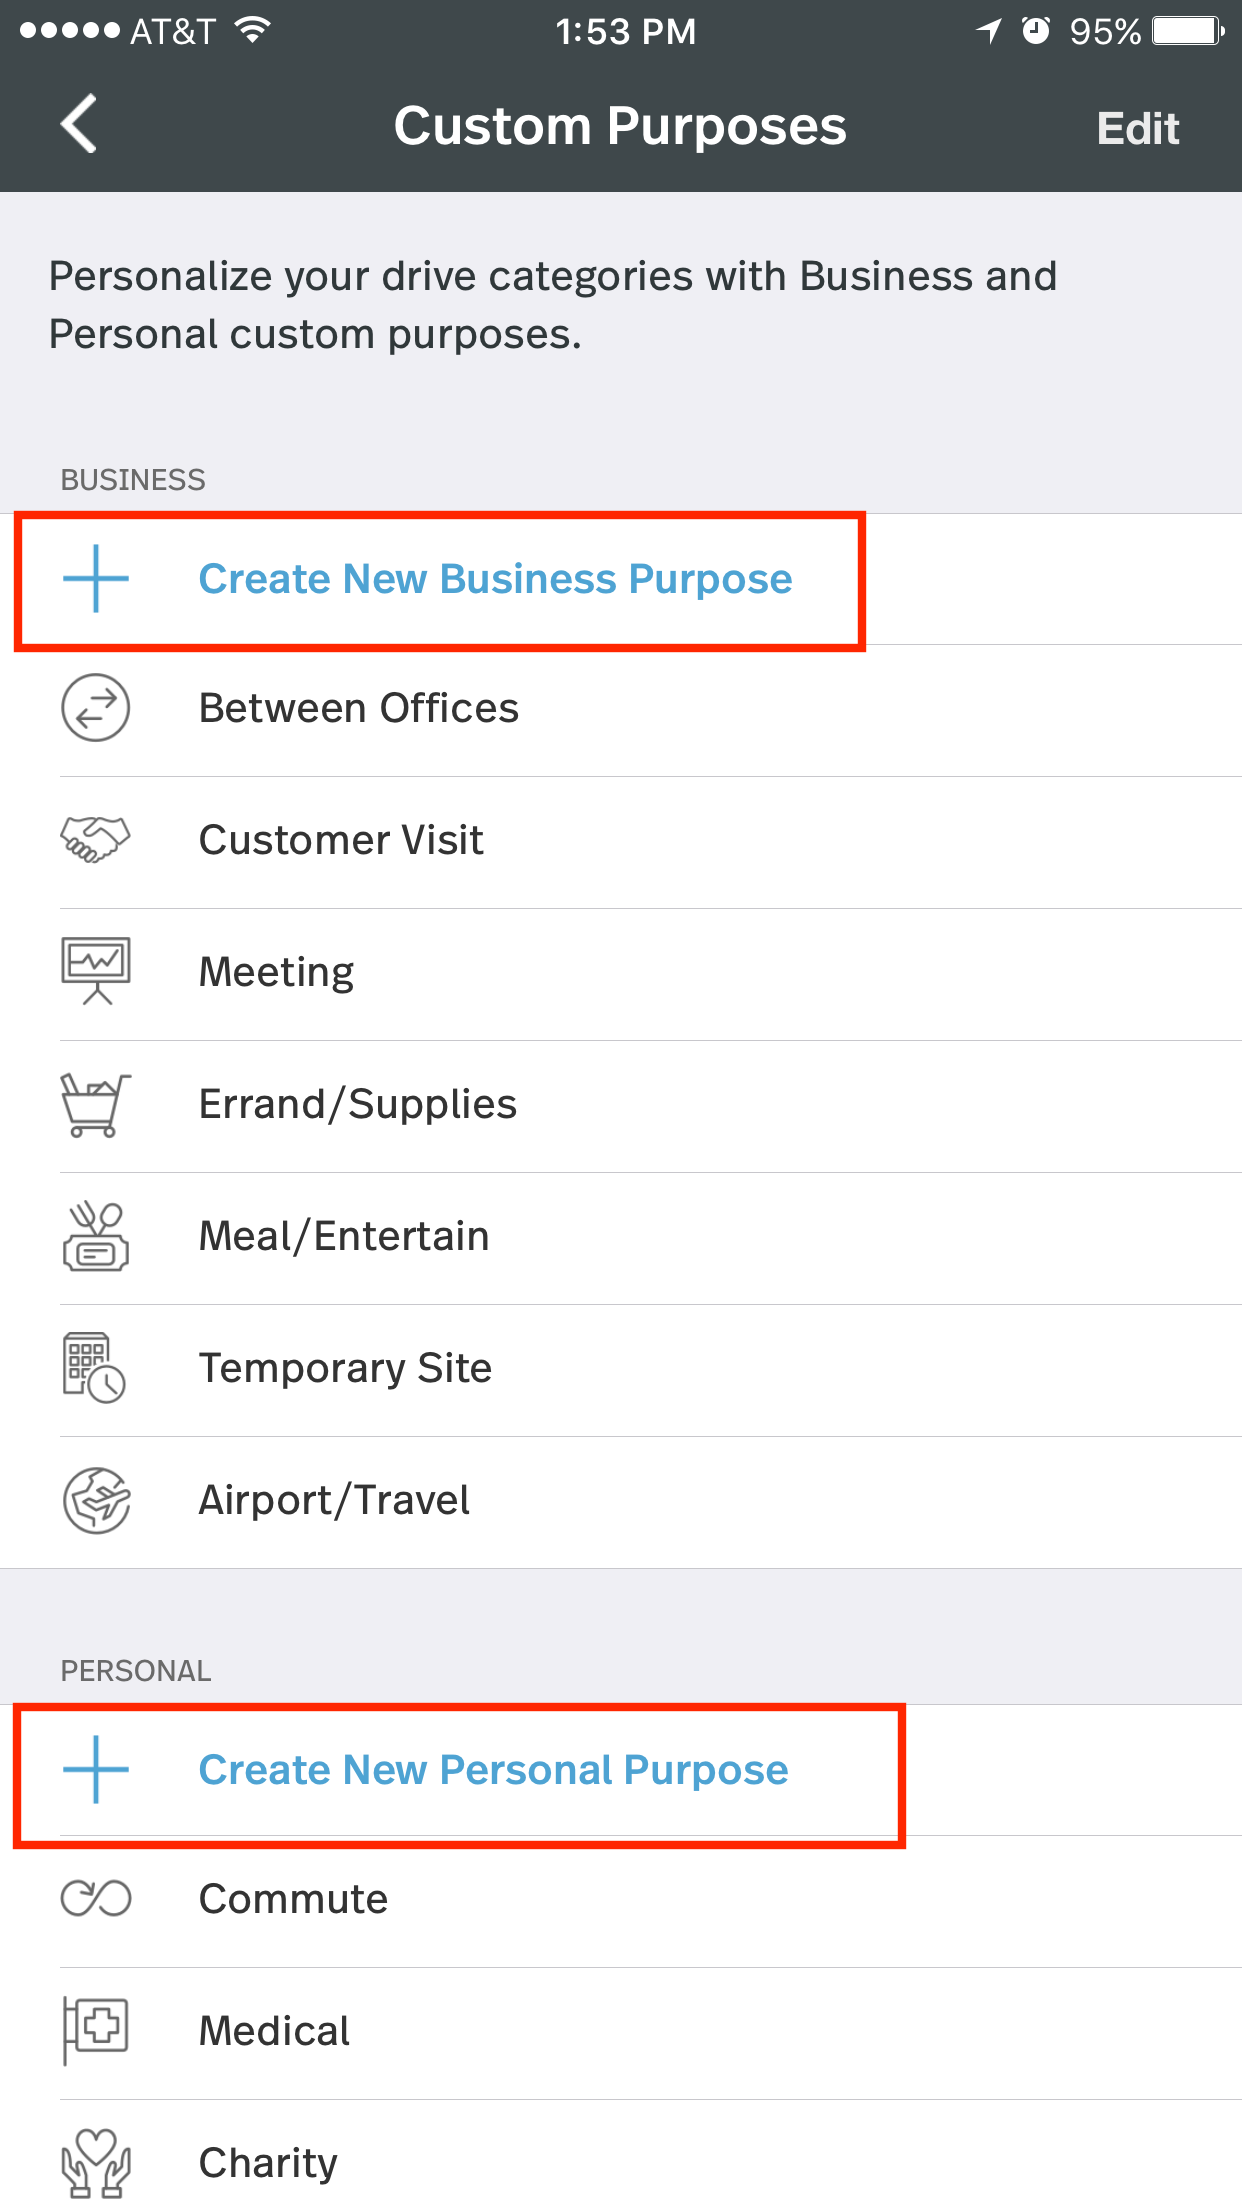Tap the Between Offices arrows icon
1242x2208 pixels.
click(96, 708)
